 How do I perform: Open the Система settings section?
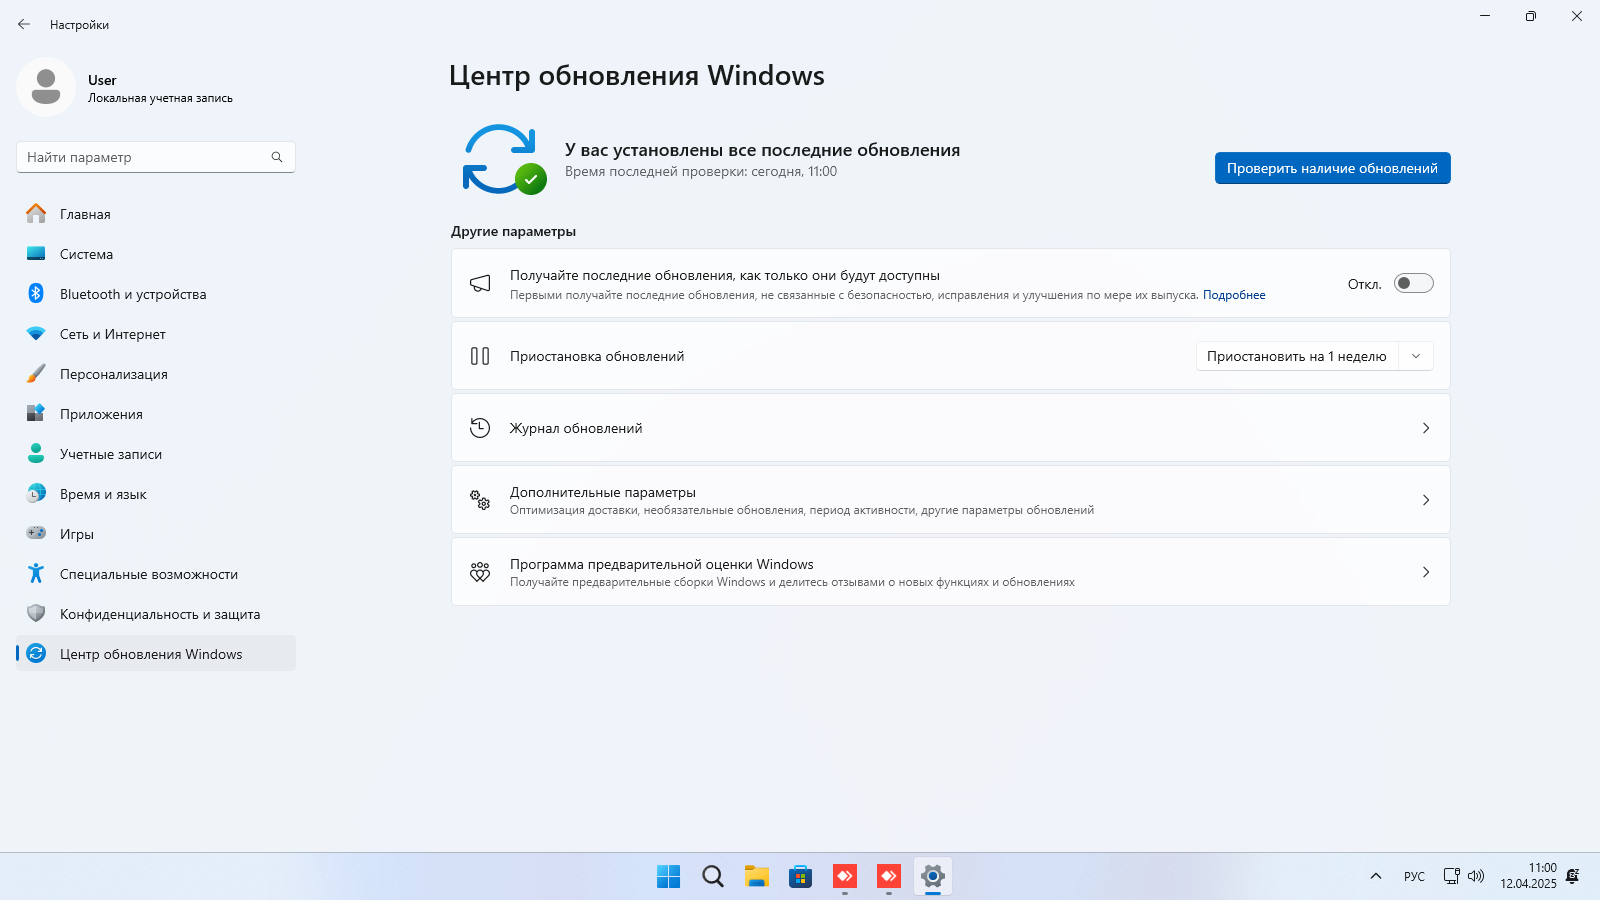point(156,254)
